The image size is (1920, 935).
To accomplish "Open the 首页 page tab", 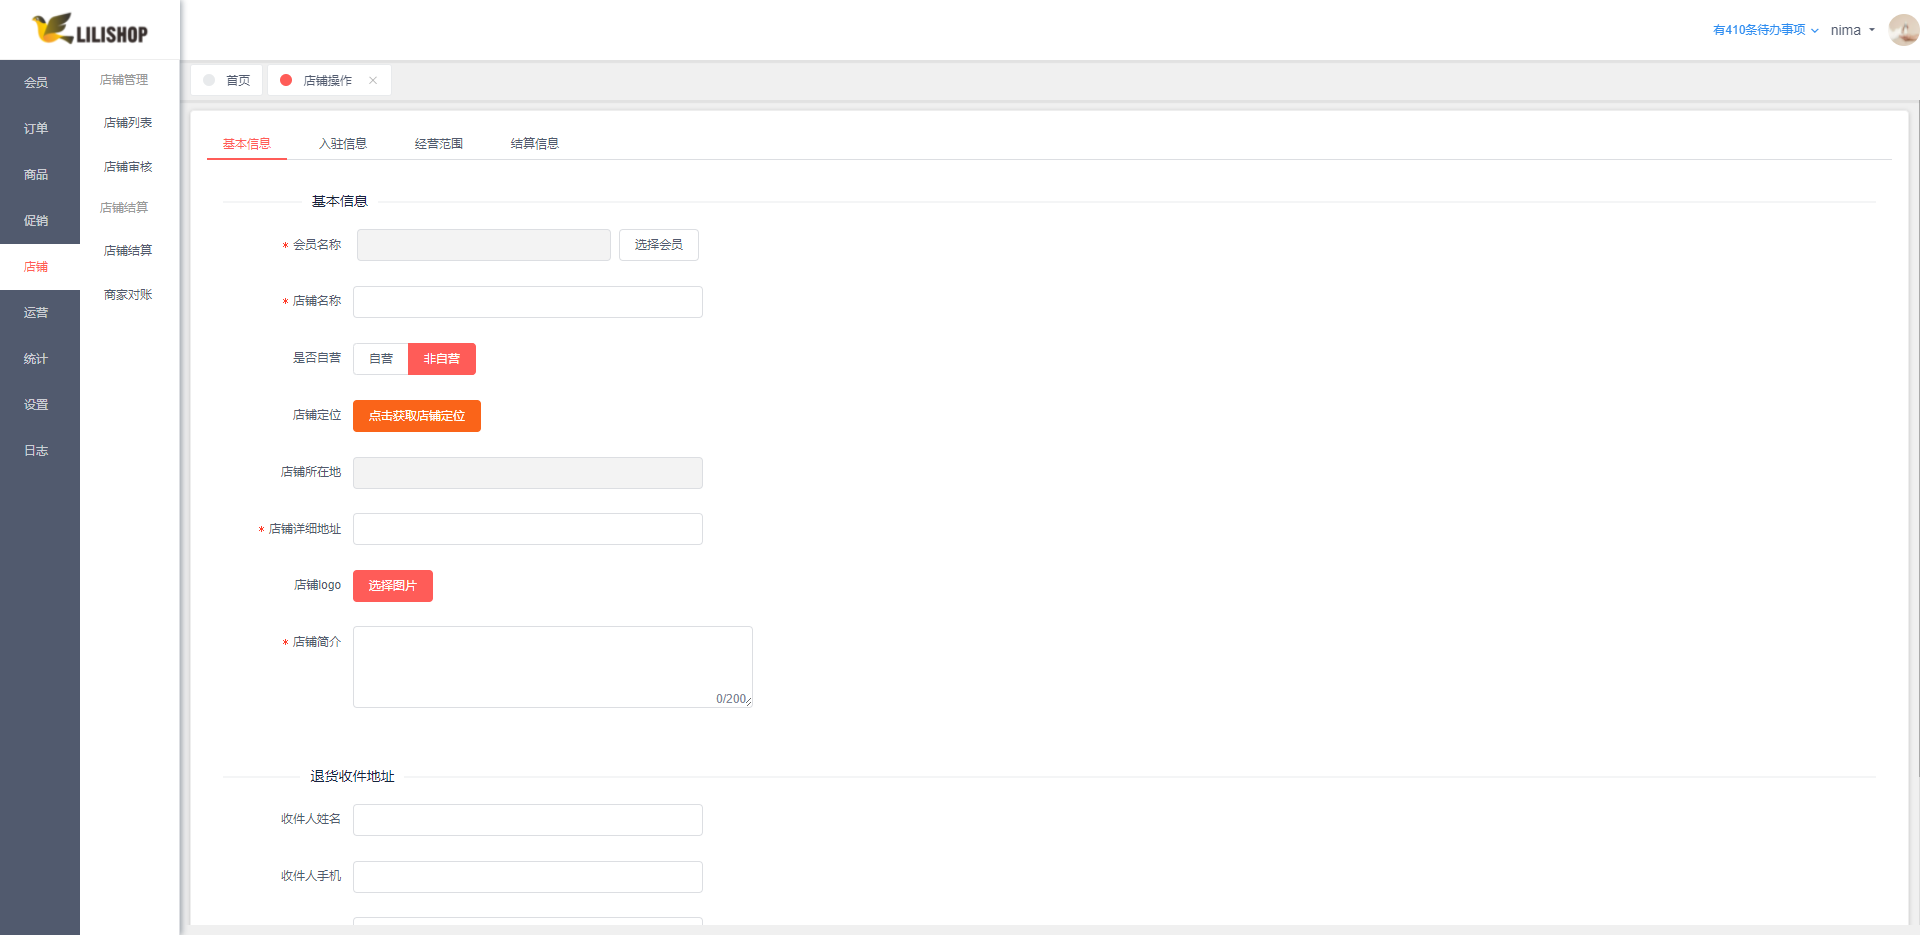I will coord(227,81).
